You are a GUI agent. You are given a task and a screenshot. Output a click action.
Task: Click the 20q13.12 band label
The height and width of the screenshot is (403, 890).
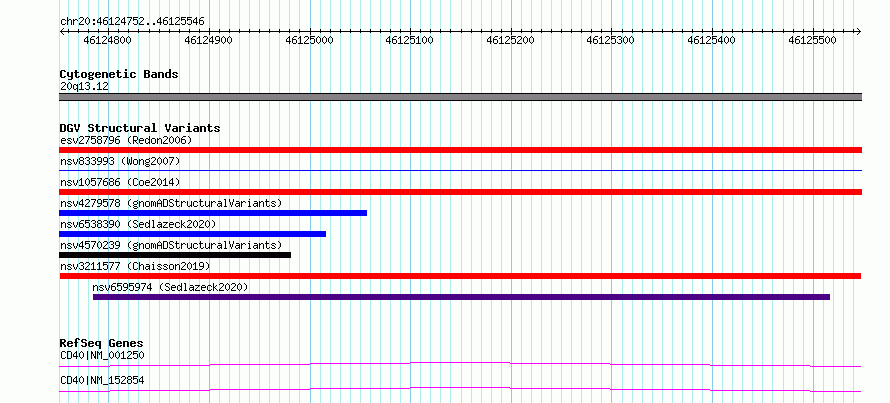click(84, 87)
